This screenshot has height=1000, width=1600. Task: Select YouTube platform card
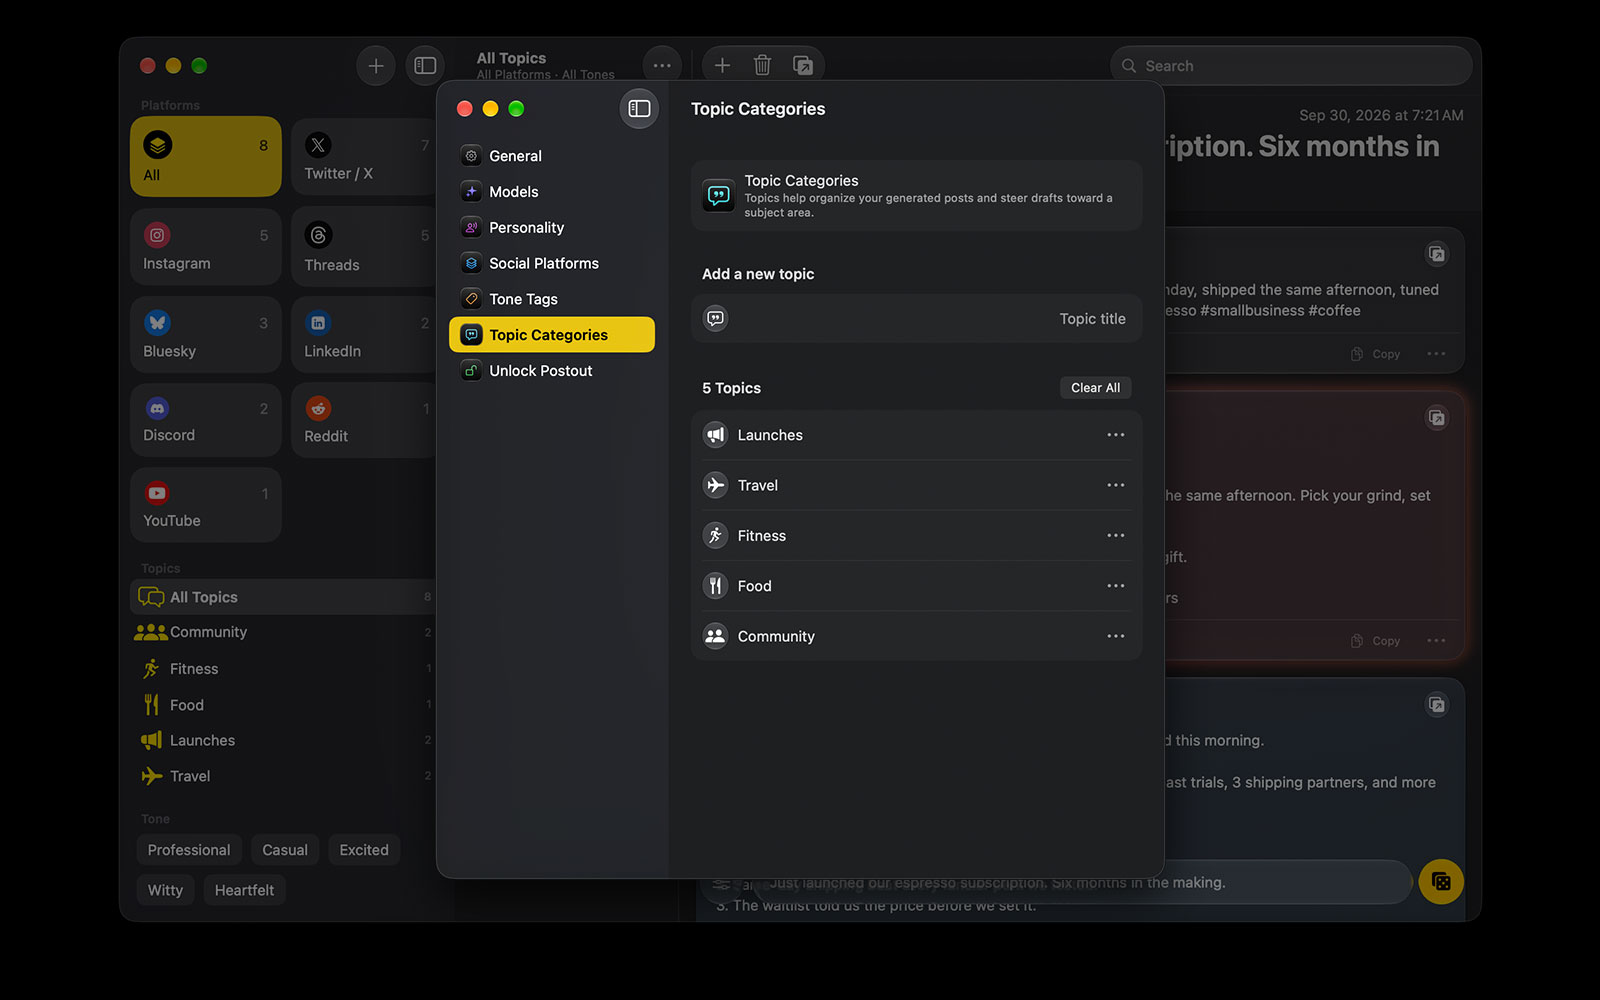(206, 505)
